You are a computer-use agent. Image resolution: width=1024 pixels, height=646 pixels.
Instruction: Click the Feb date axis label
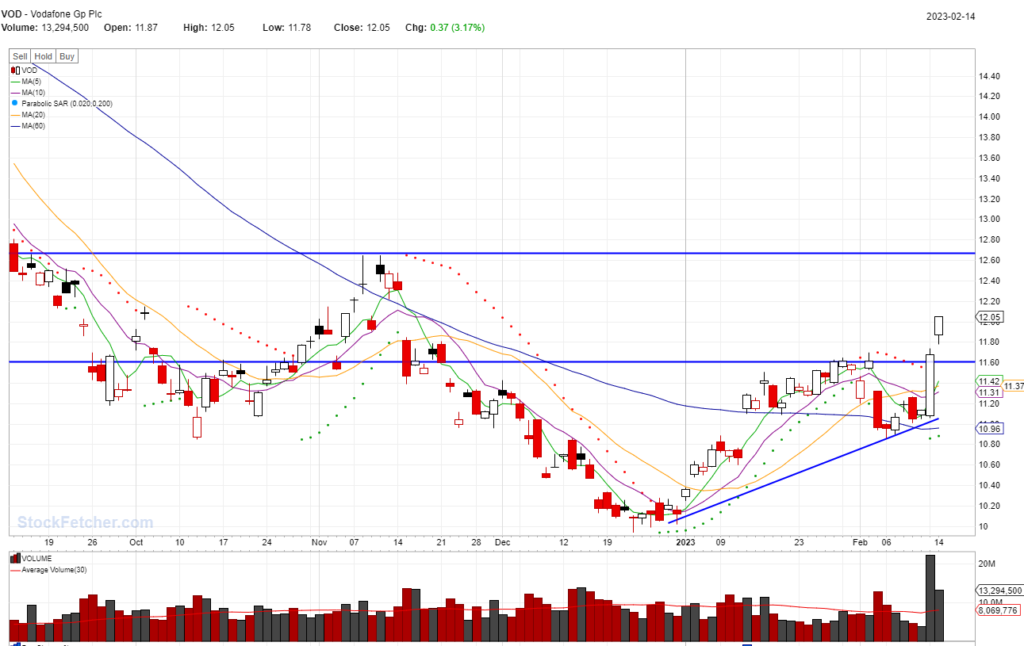tap(860, 542)
